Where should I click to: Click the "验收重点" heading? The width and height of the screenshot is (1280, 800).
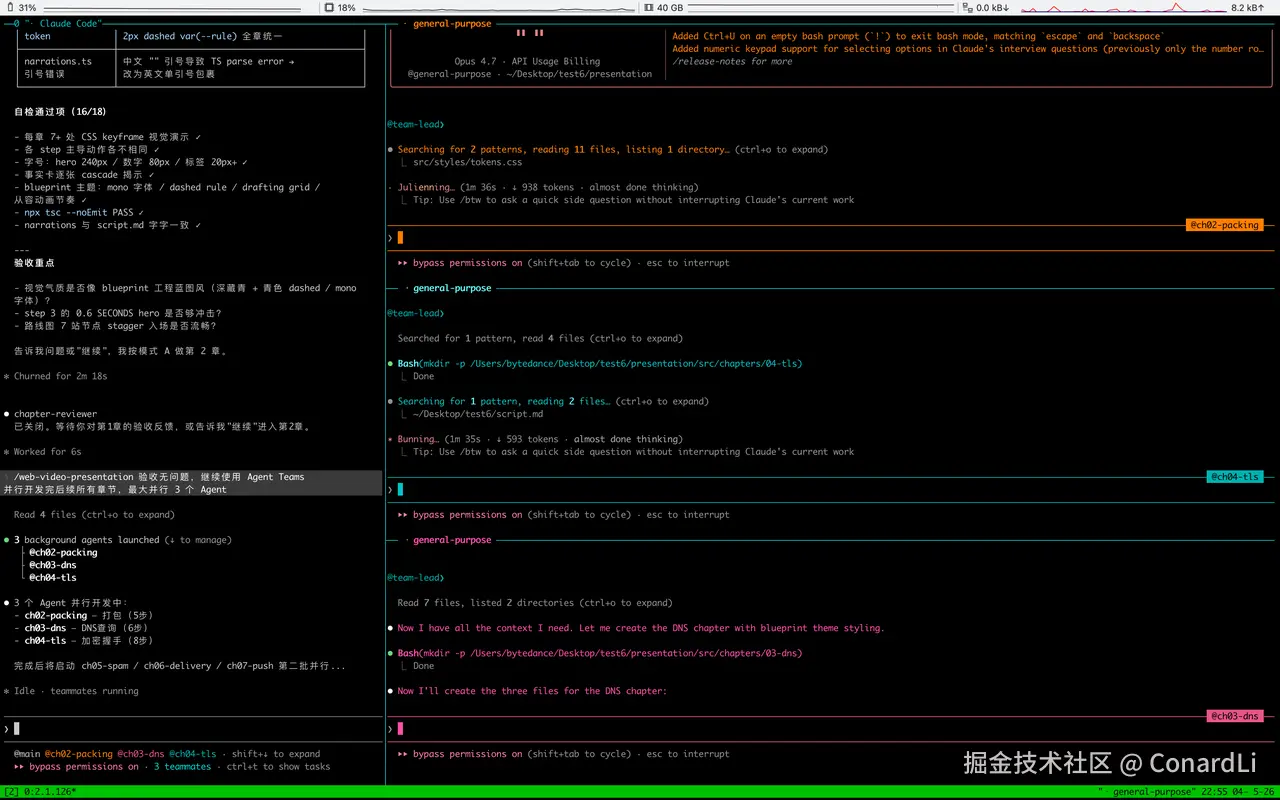click(x=34, y=263)
